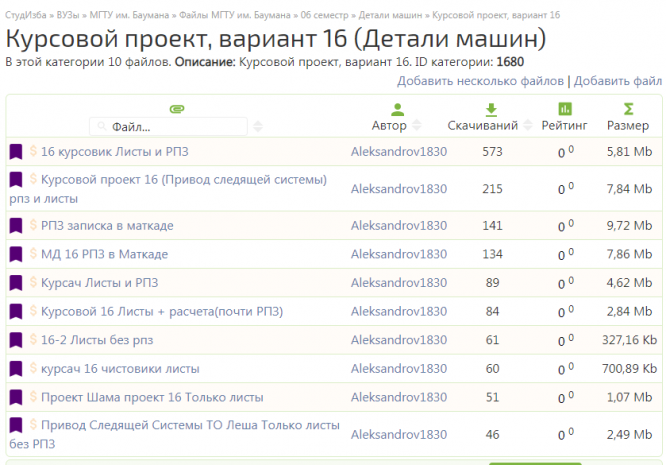Click dollar icon beside 16-2 Листы без рпз
Viewport: 666px width, 465px height.
coord(33,339)
